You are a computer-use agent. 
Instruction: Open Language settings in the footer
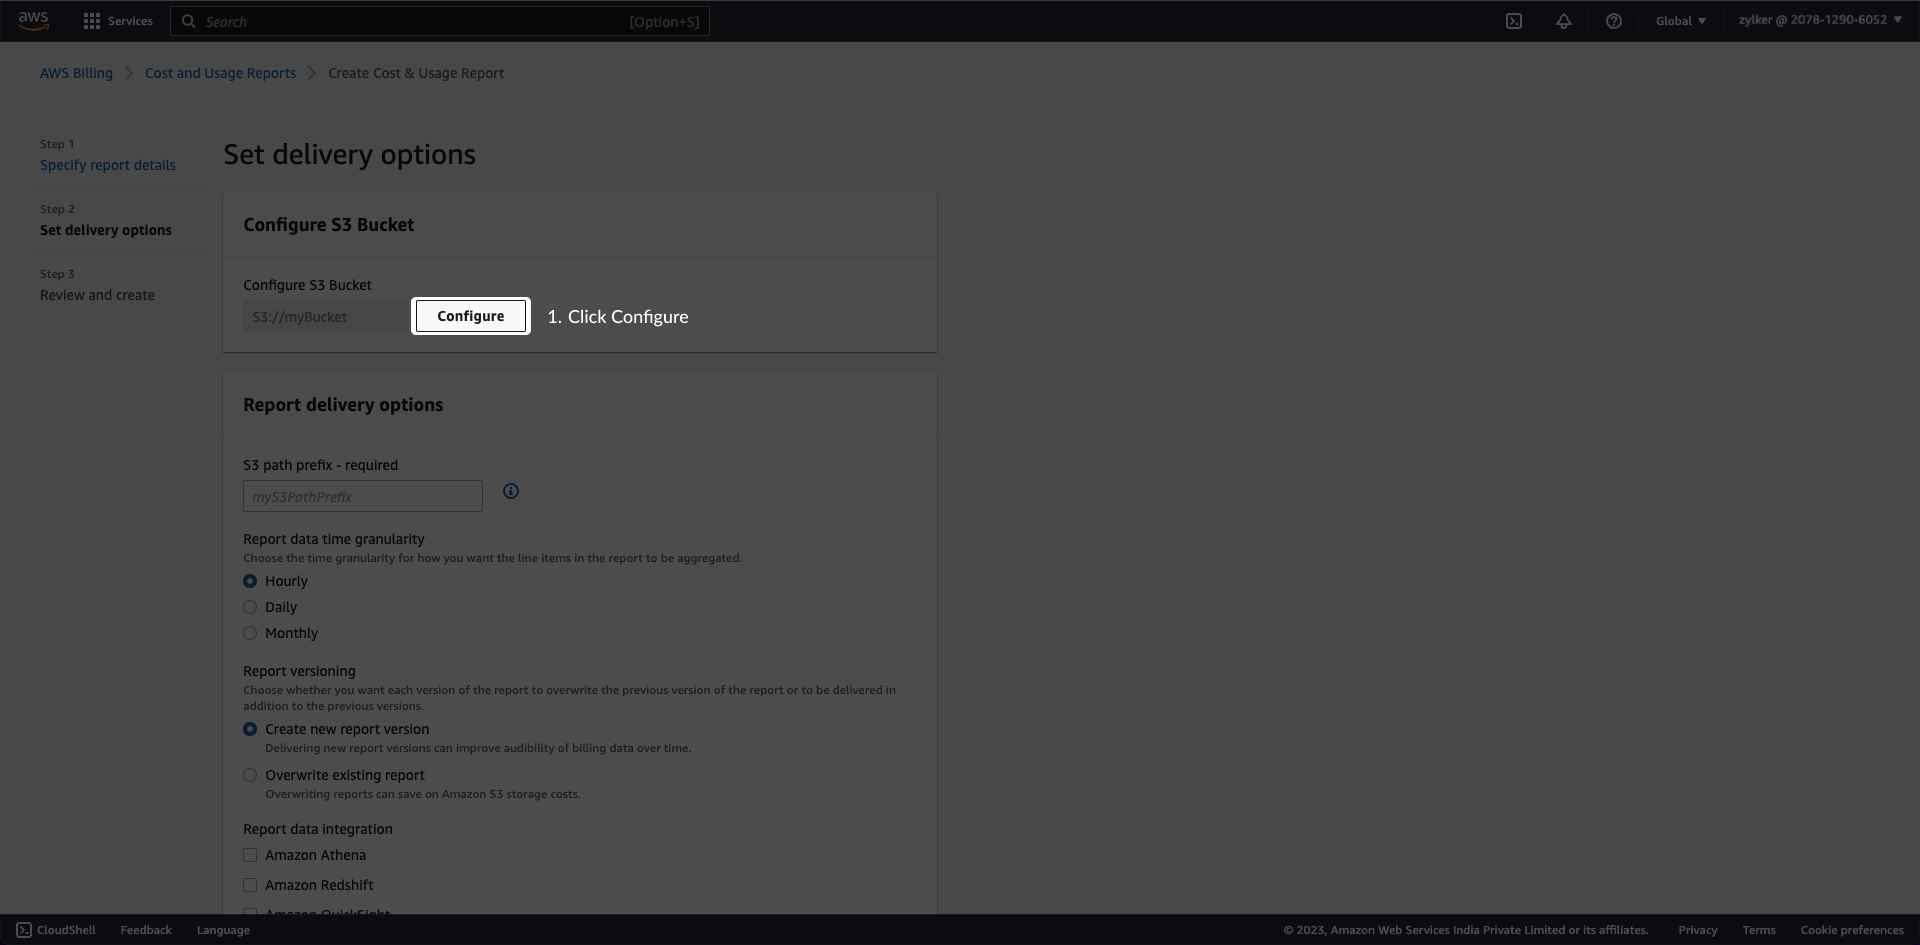point(223,930)
